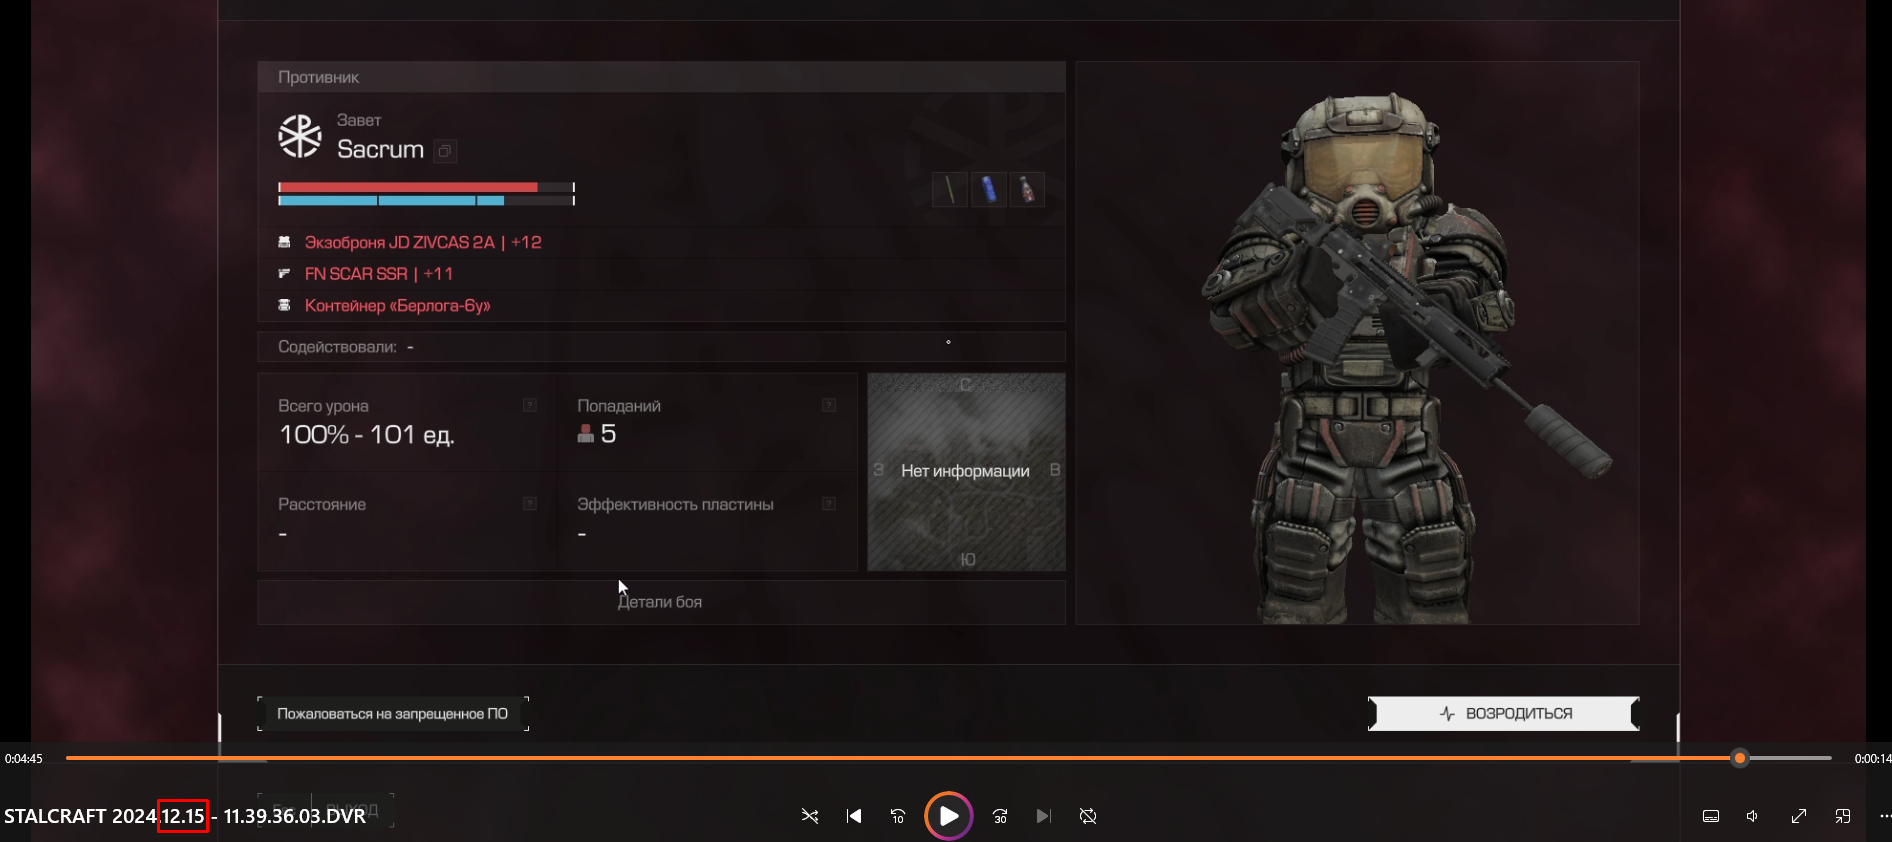Toggle repeat mode off/on
The width and height of the screenshot is (1892, 842).
click(x=1088, y=816)
